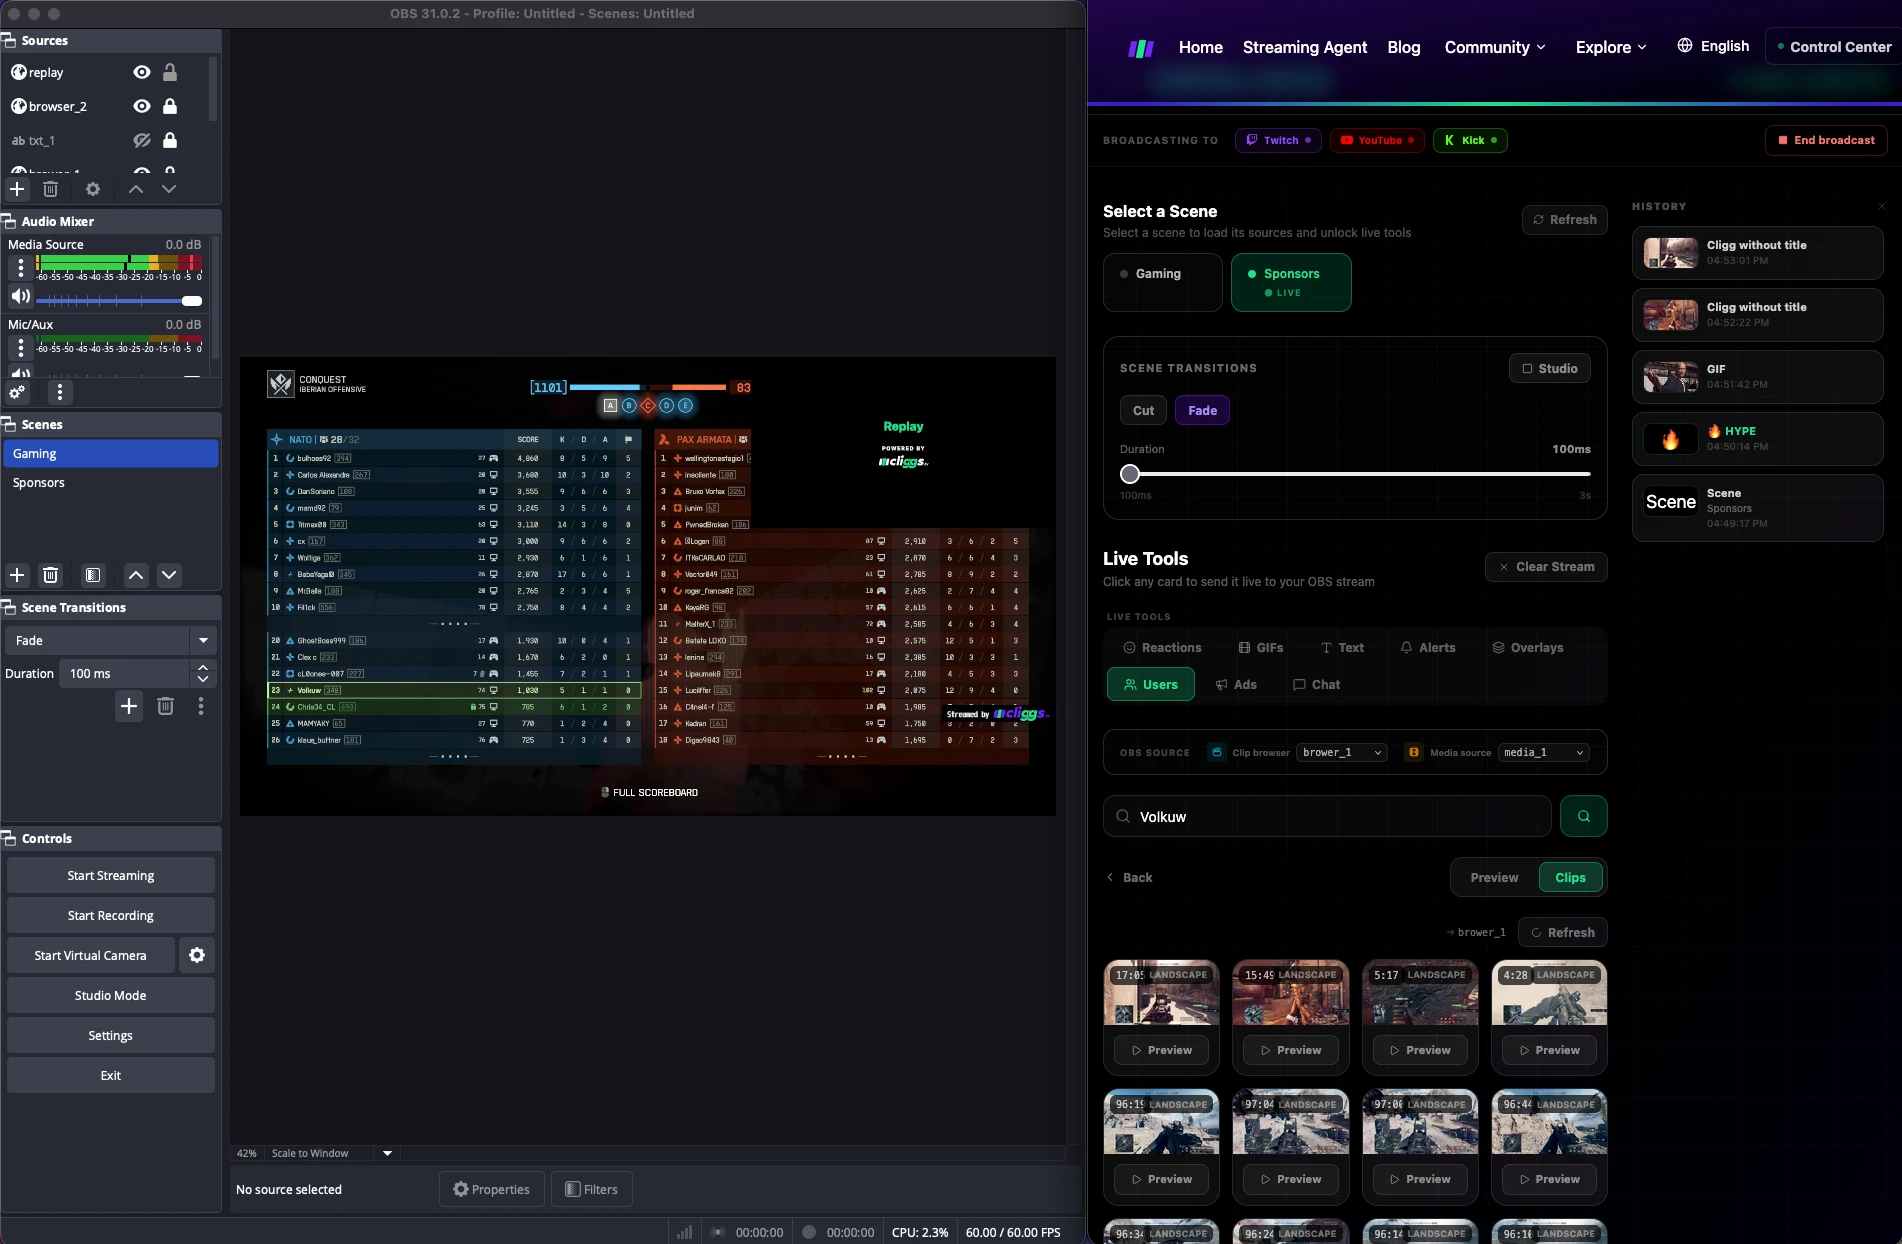1902x1244 pixels.
Task: Move scene down in Scenes list
Action: (169, 575)
